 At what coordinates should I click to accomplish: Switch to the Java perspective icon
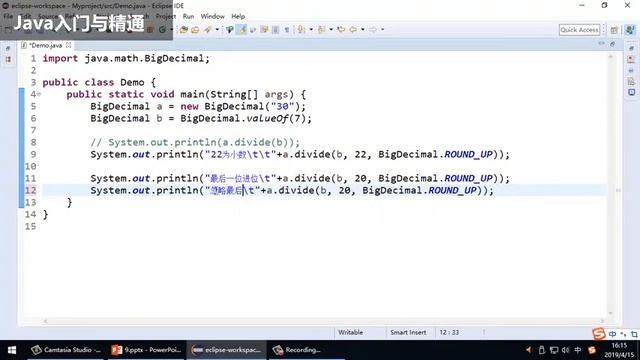point(630,30)
